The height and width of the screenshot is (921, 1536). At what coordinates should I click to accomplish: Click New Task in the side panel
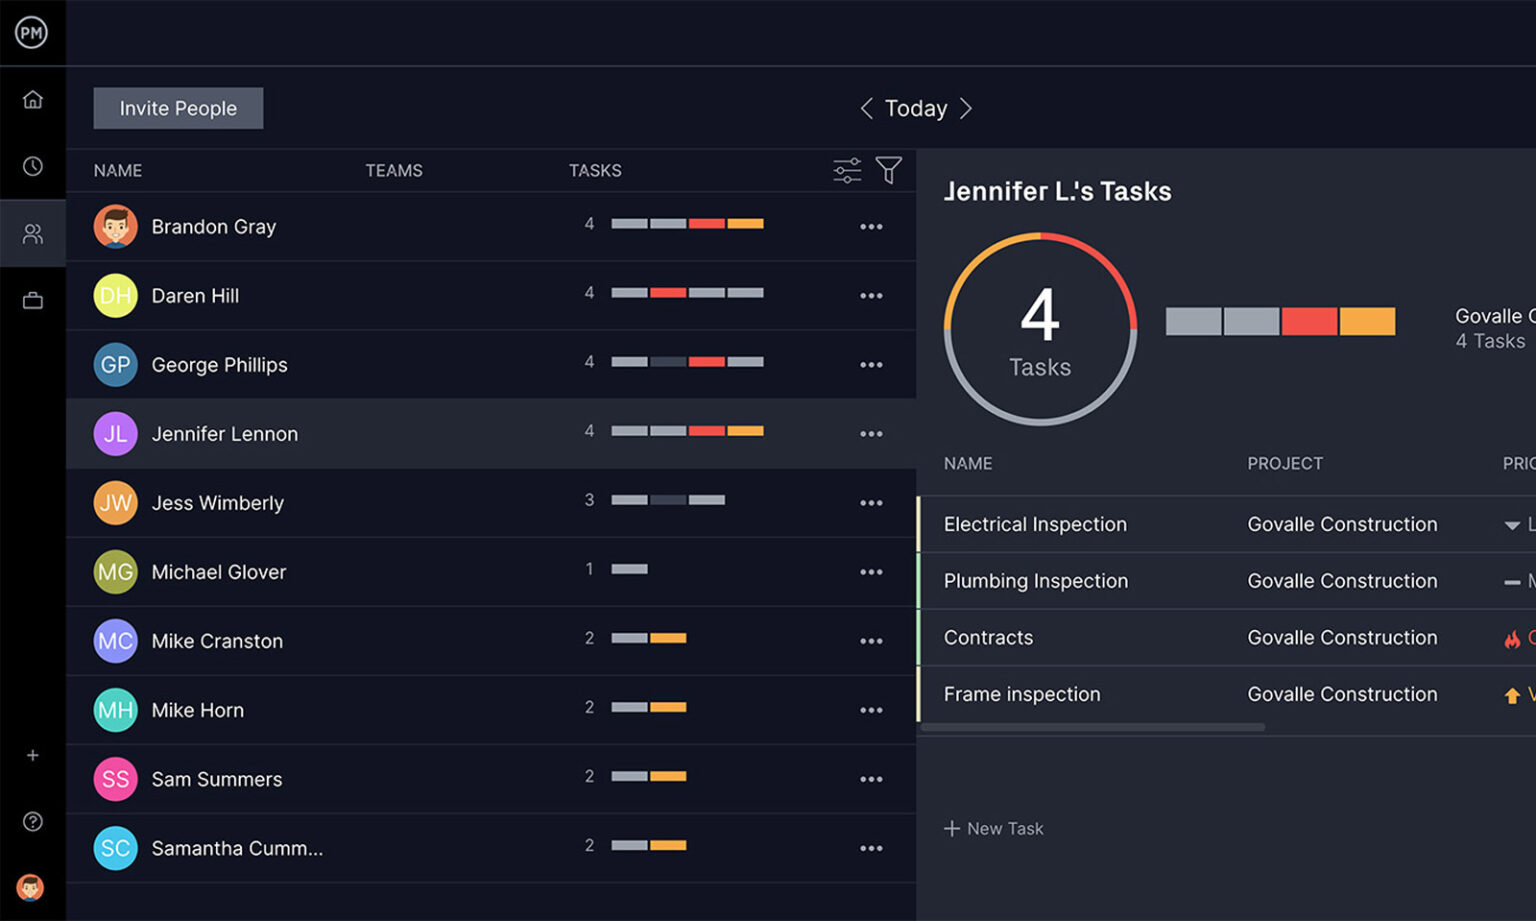pyautogui.click(x=994, y=828)
